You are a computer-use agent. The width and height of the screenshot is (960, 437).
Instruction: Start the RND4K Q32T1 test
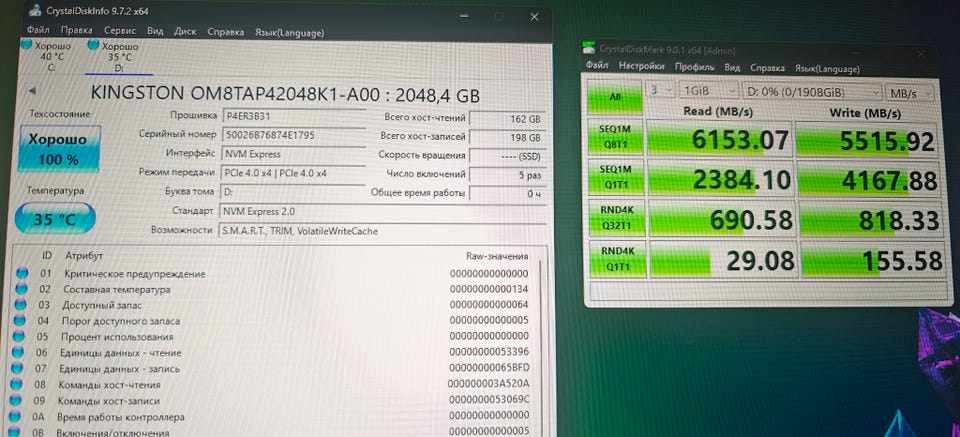point(617,217)
